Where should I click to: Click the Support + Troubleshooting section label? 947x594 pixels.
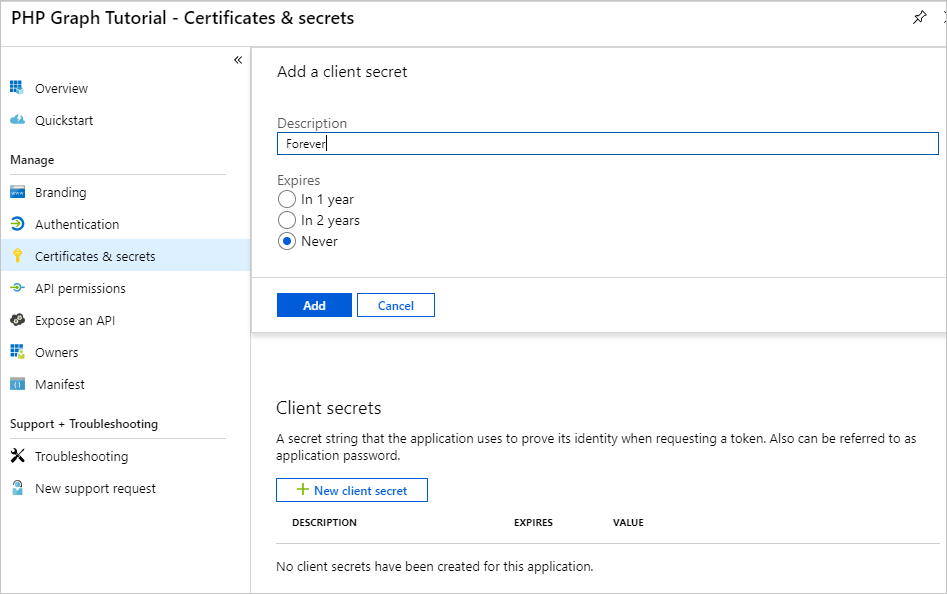click(x=84, y=424)
